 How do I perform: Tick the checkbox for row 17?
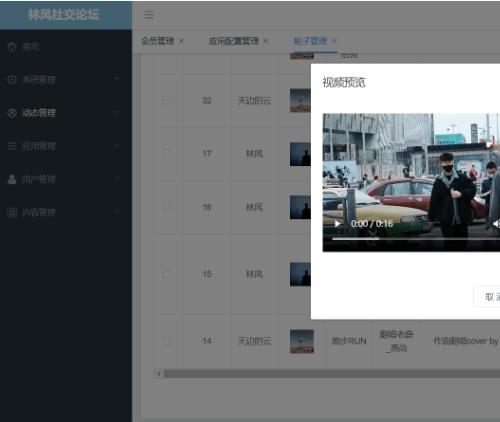point(167,154)
